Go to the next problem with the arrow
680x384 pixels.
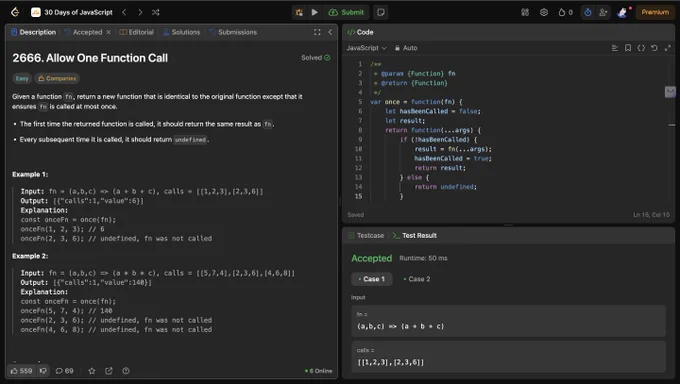(140, 12)
